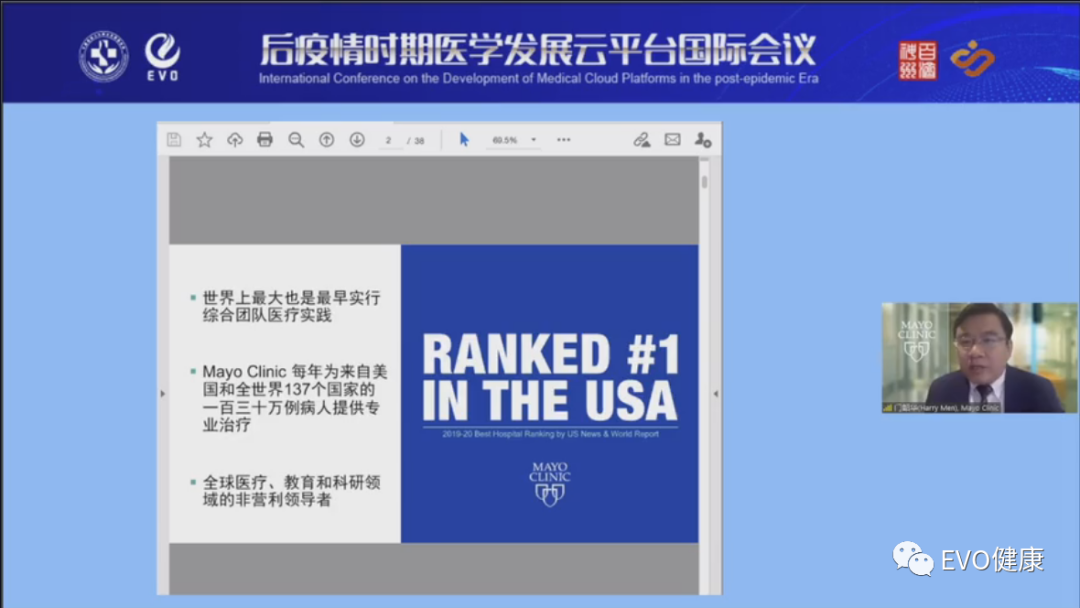
Task: Go to previous page with up arrow icon
Action: [x=326, y=140]
